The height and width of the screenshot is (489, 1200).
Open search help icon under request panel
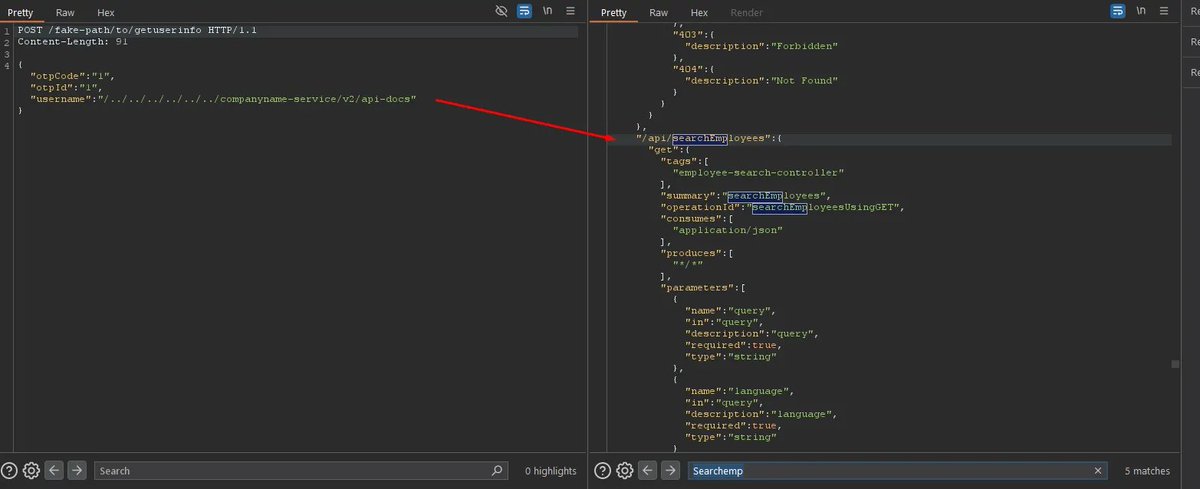9,470
